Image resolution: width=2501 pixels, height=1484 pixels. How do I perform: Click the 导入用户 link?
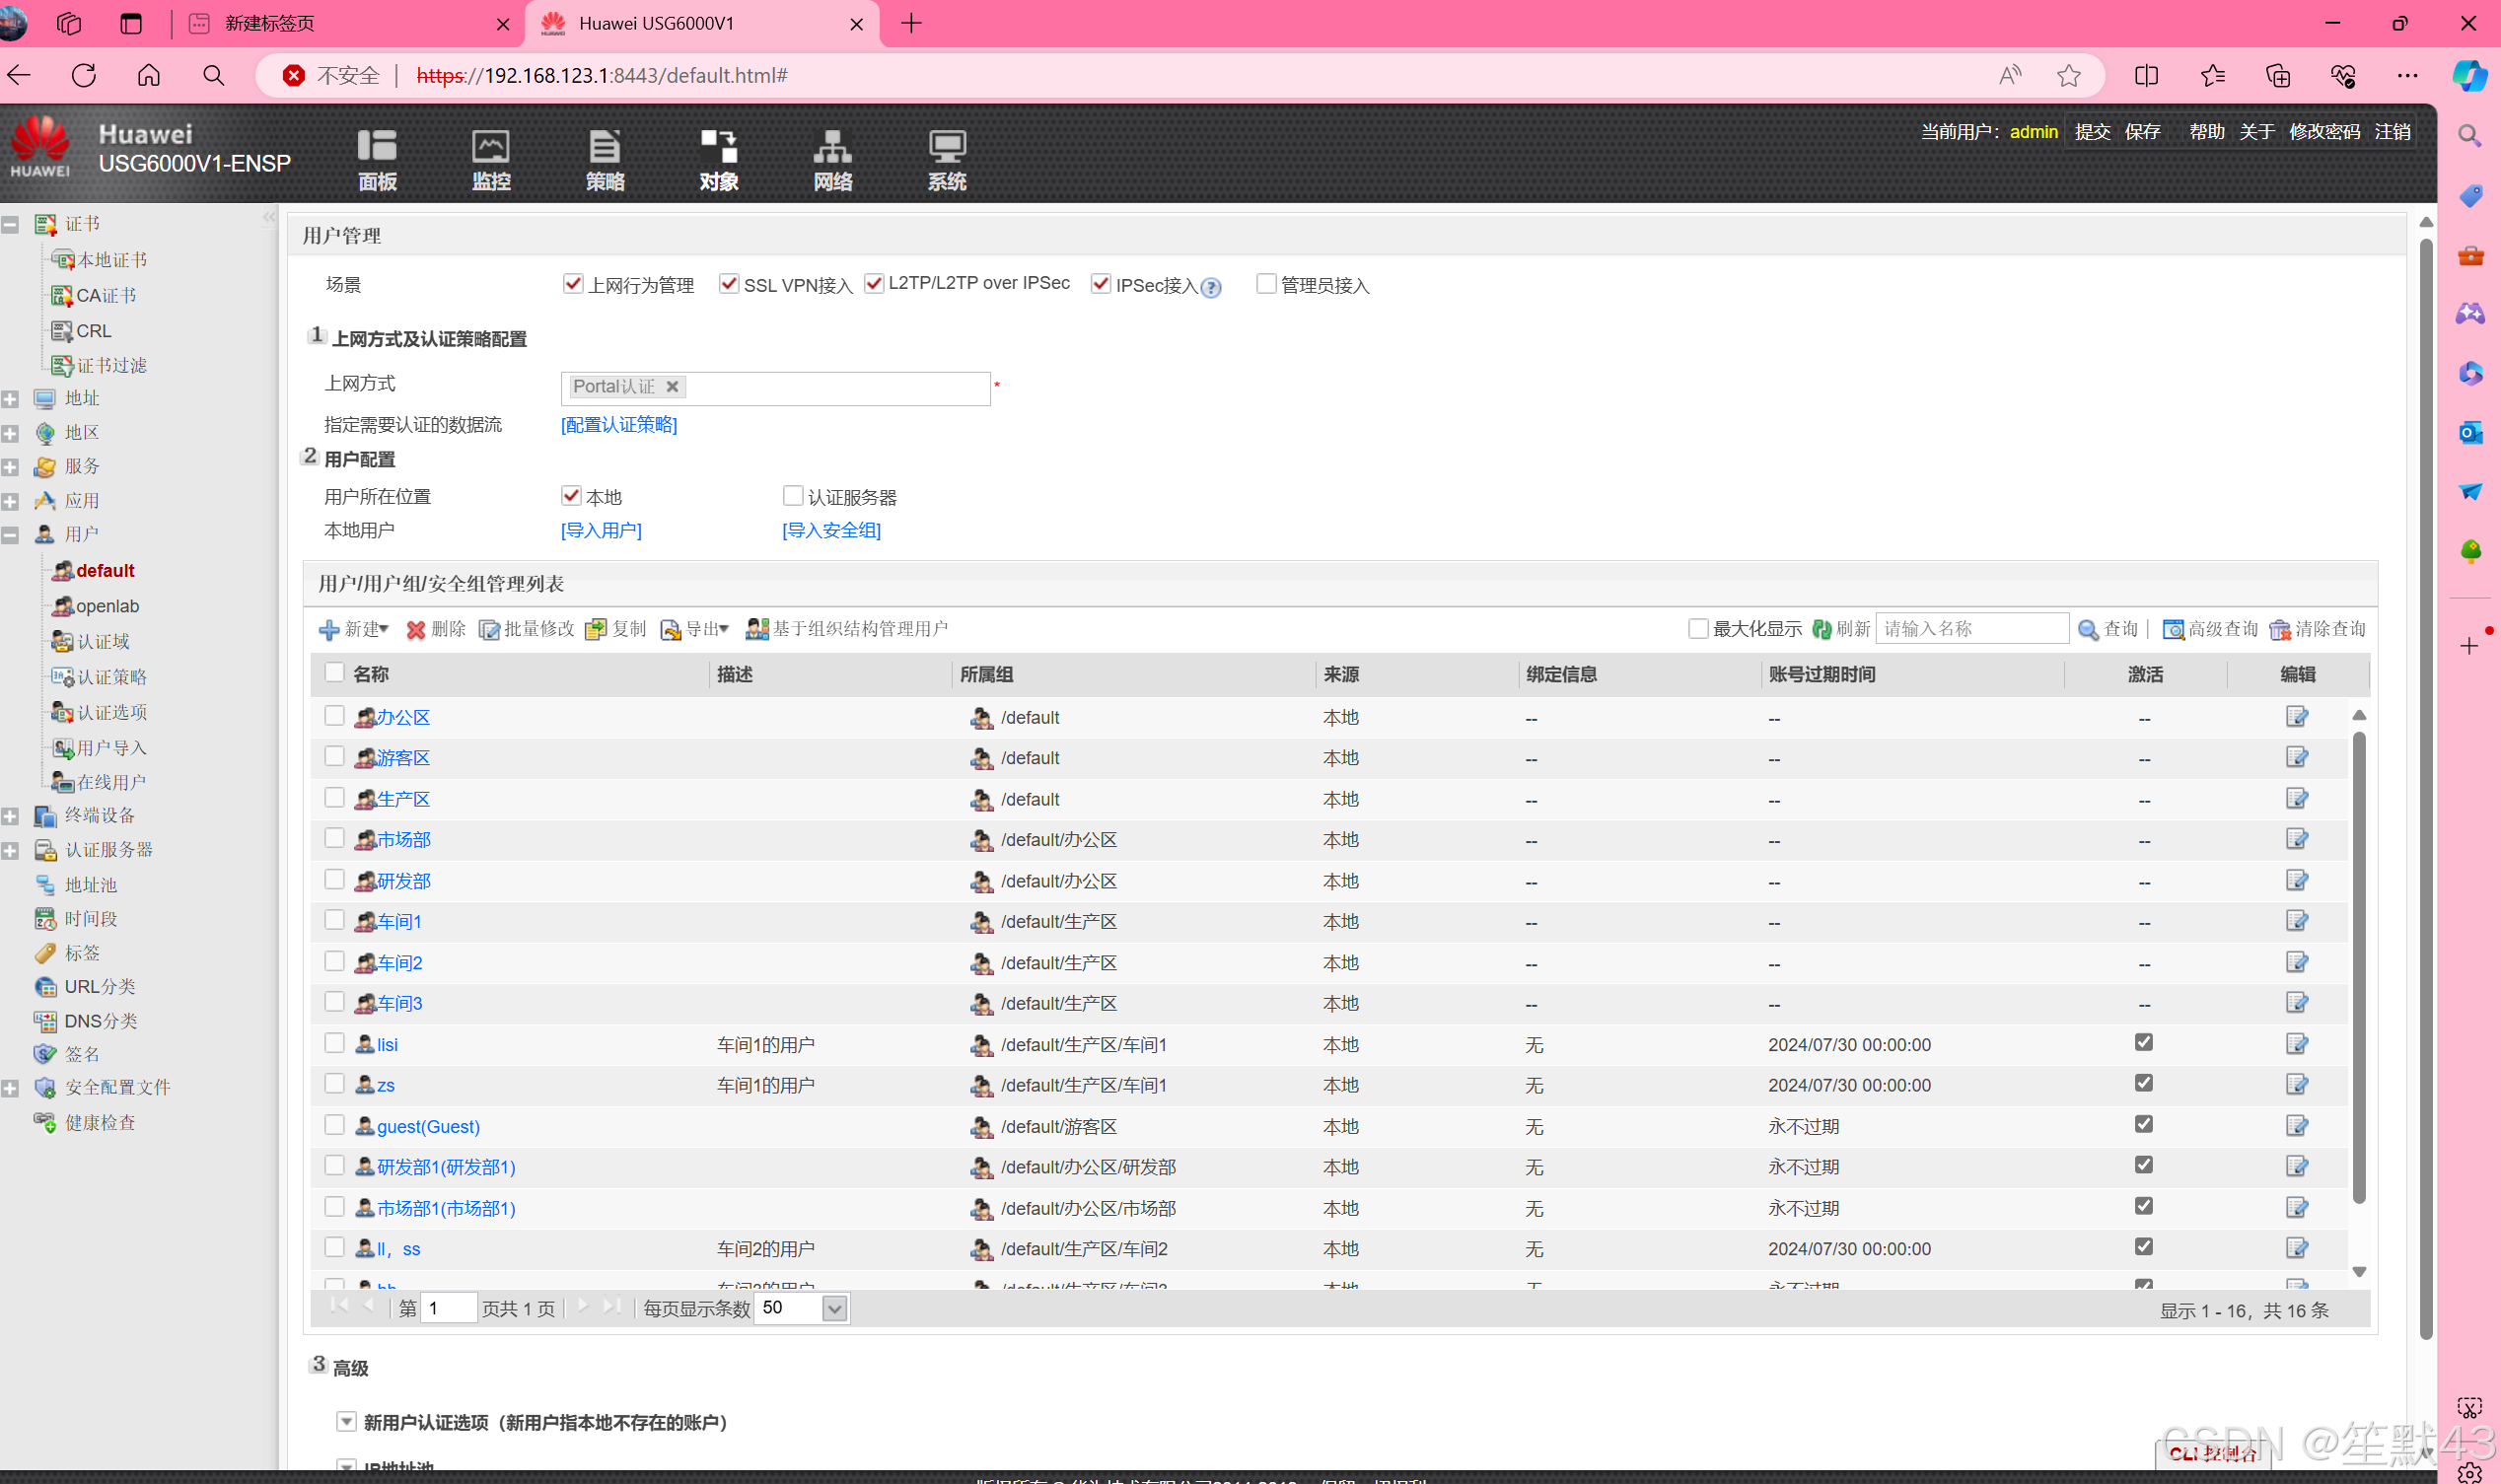(x=601, y=530)
